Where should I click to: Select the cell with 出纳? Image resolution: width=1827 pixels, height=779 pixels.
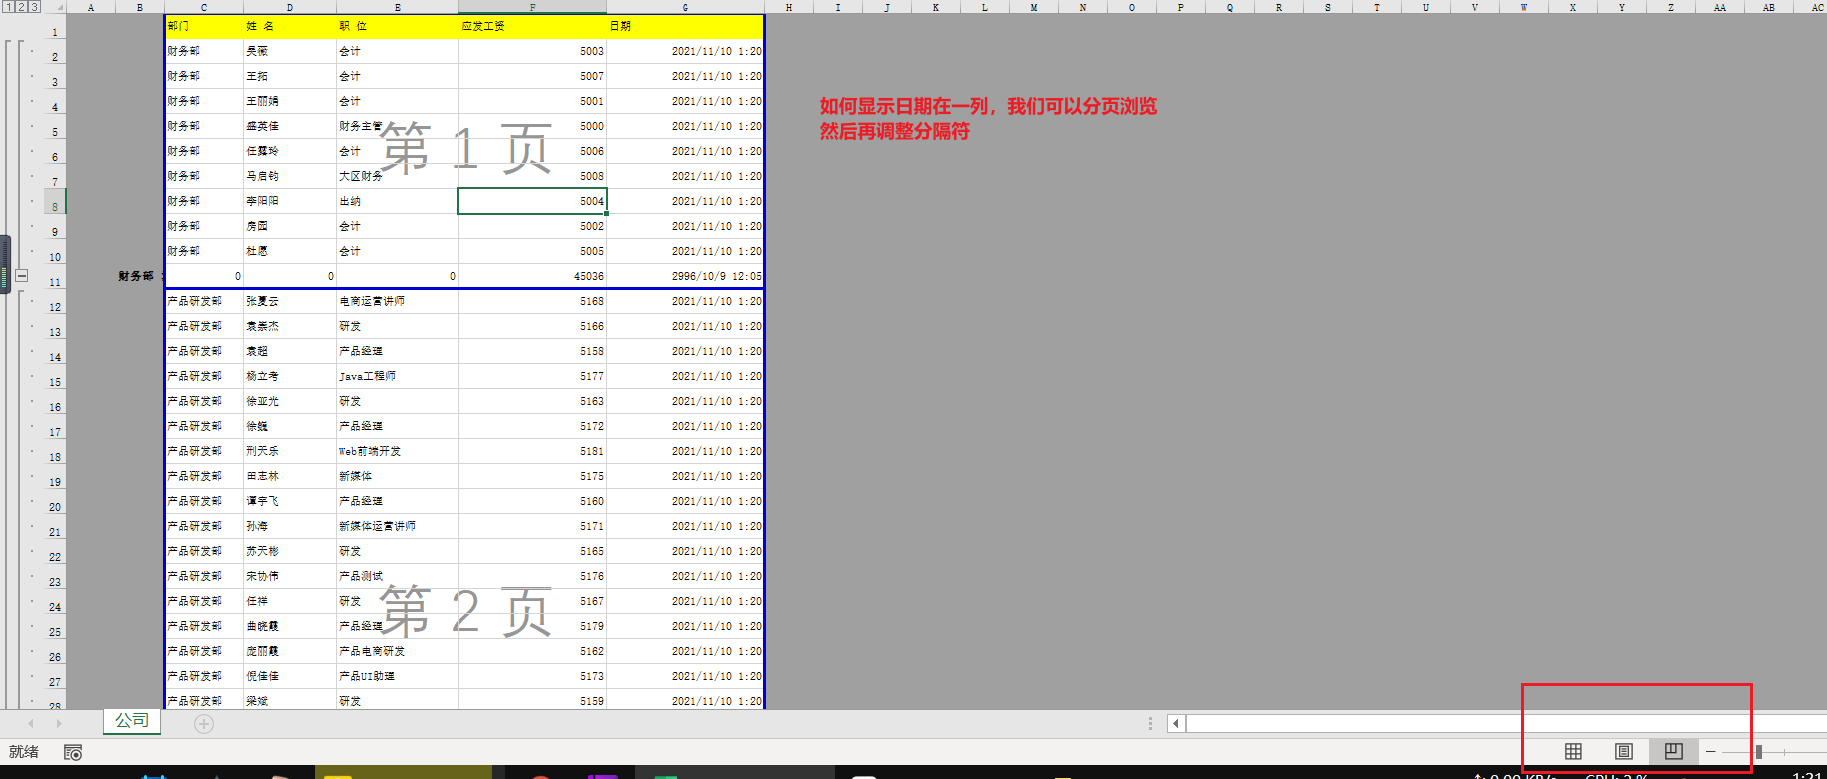(x=397, y=201)
